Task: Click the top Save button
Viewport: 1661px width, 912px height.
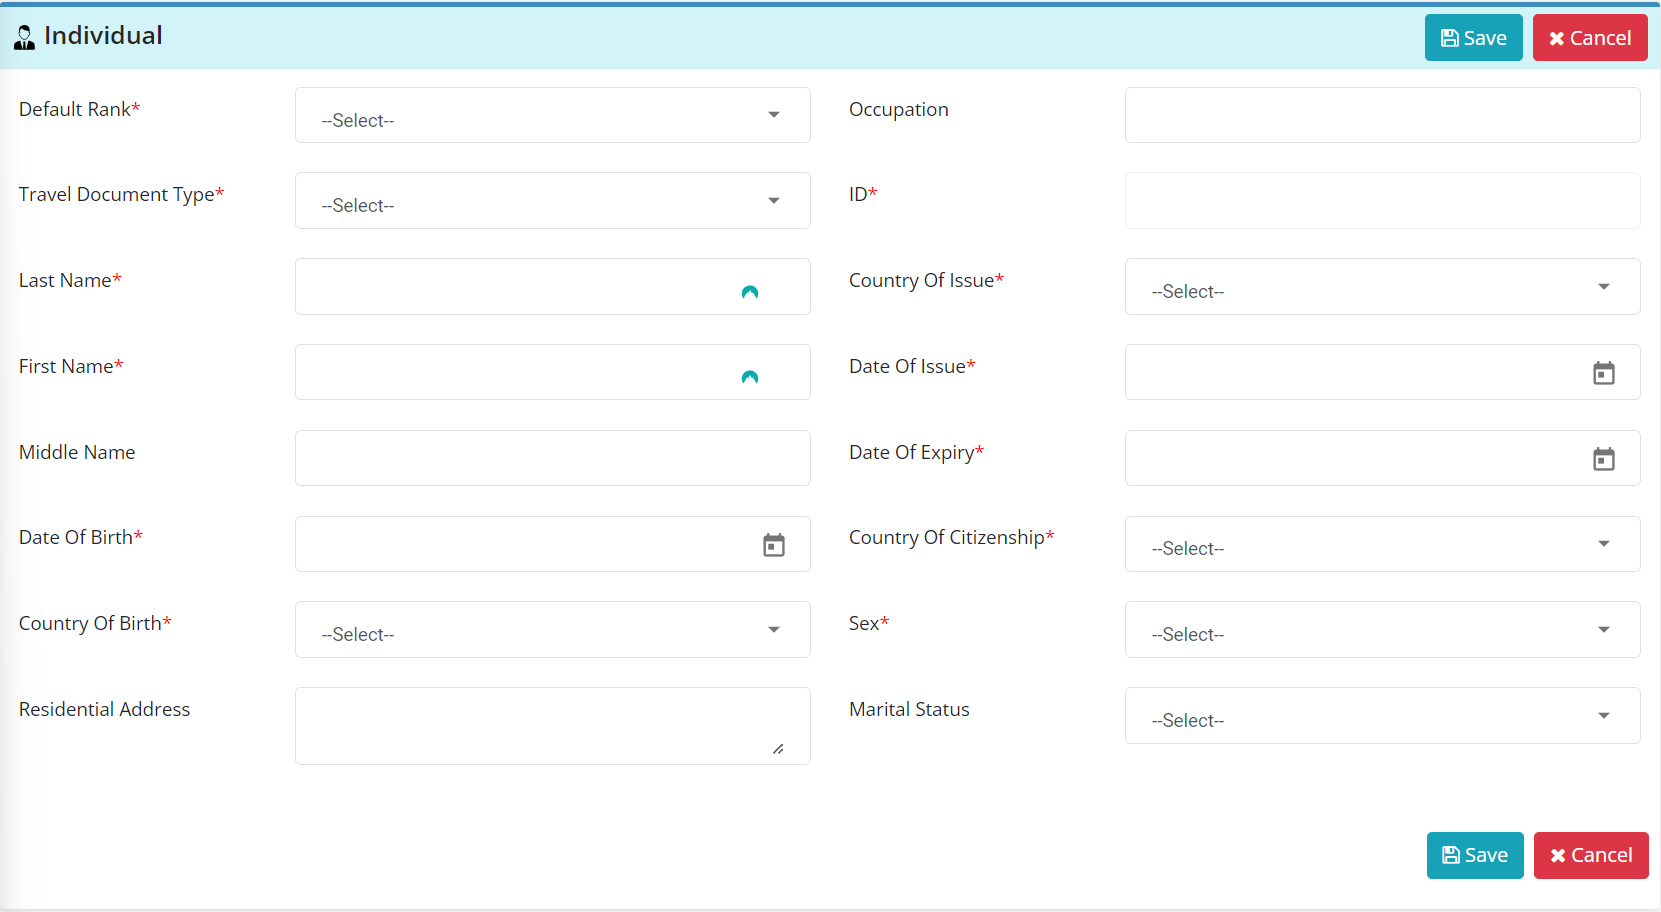Action: pyautogui.click(x=1473, y=38)
